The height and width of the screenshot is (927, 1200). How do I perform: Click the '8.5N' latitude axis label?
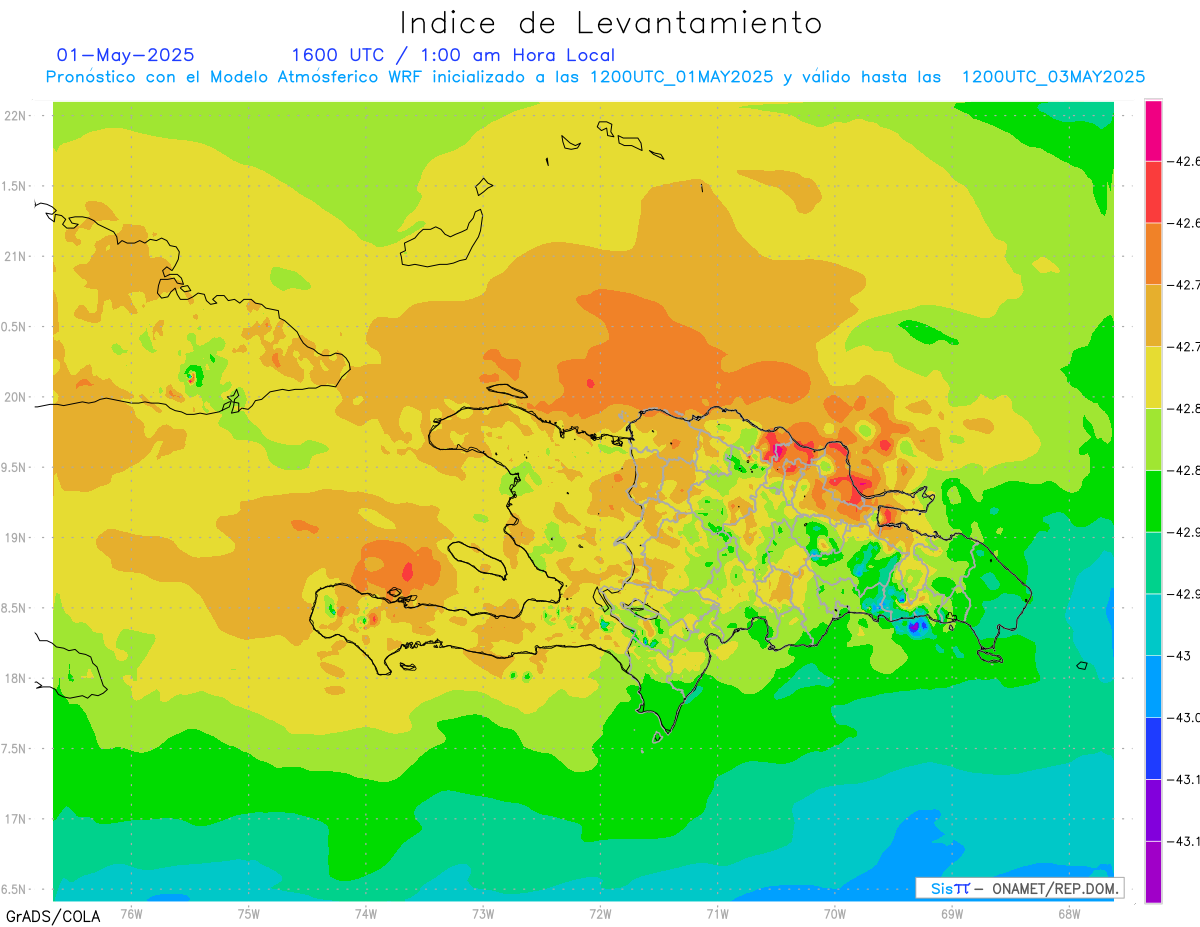click(15, 608)
